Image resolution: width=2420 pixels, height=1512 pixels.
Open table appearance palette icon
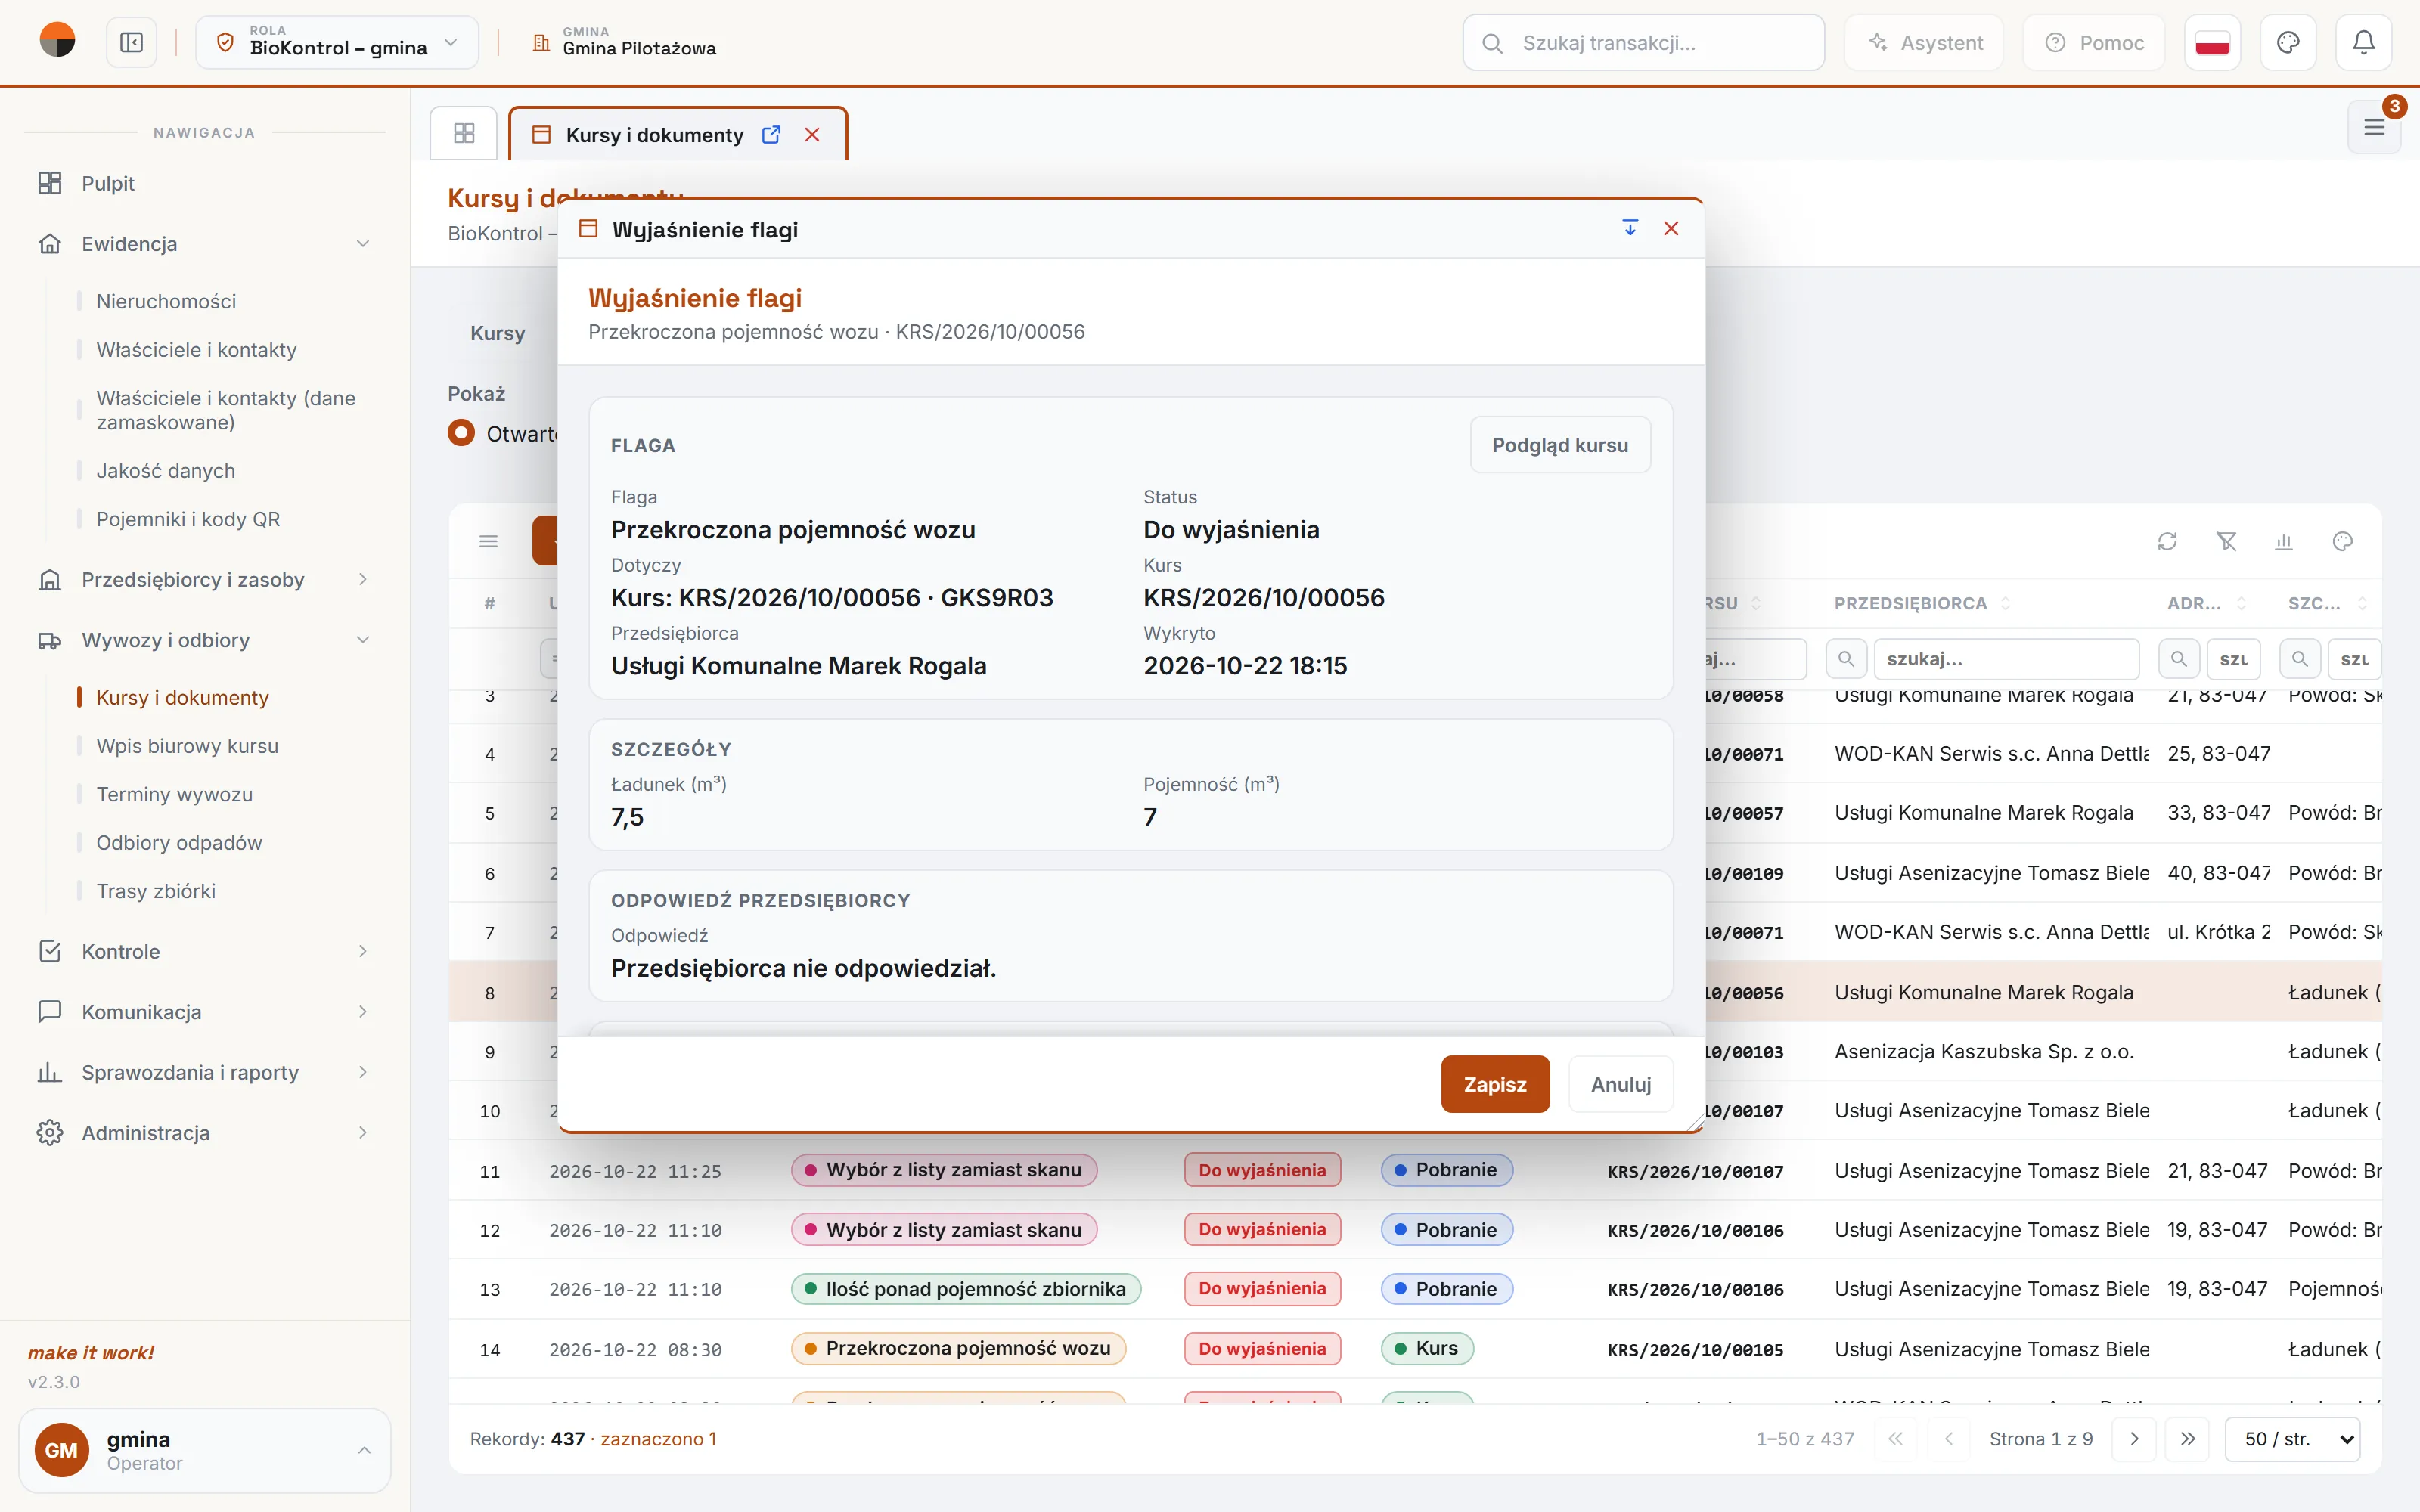pos(2343,541)
